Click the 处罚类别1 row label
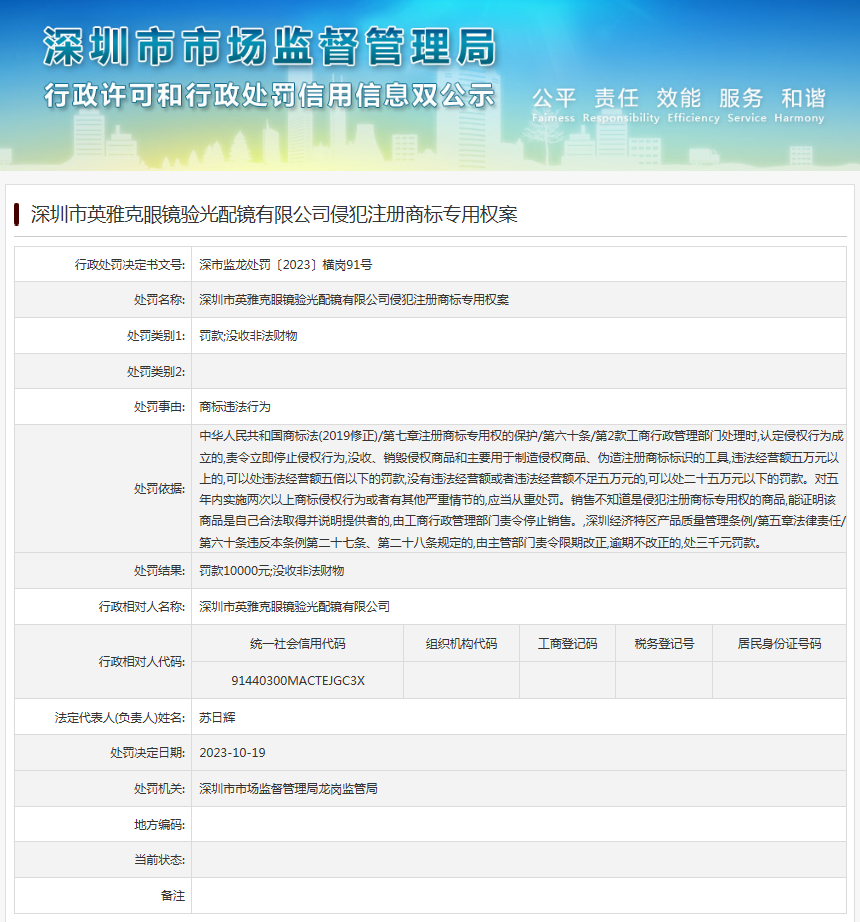Screen dimensions: 860x922 pyautogui.click(x=156, y=336)
